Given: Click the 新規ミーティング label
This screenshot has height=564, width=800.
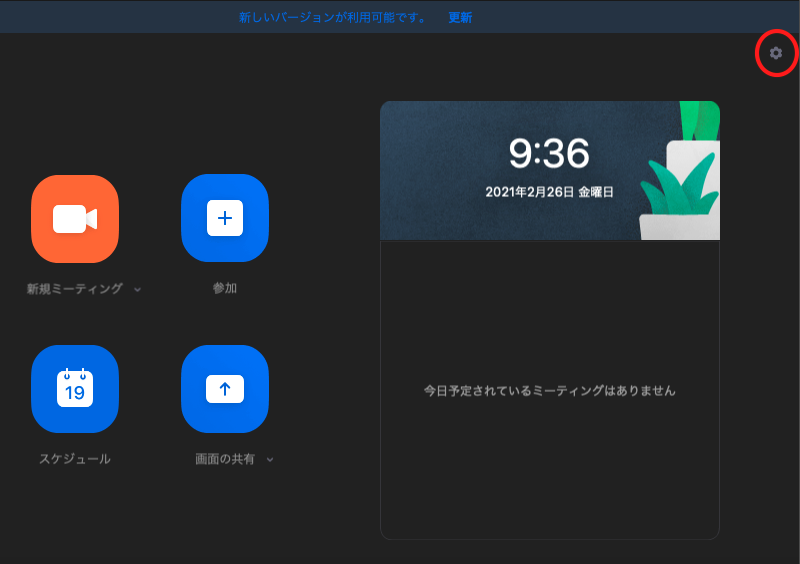Looking at the screenshot, I should pos(75,289).
